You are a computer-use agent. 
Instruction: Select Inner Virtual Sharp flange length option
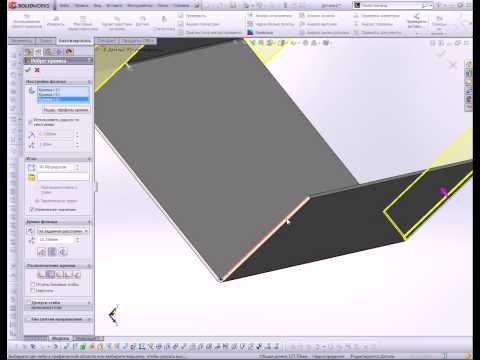coord(52,252)
